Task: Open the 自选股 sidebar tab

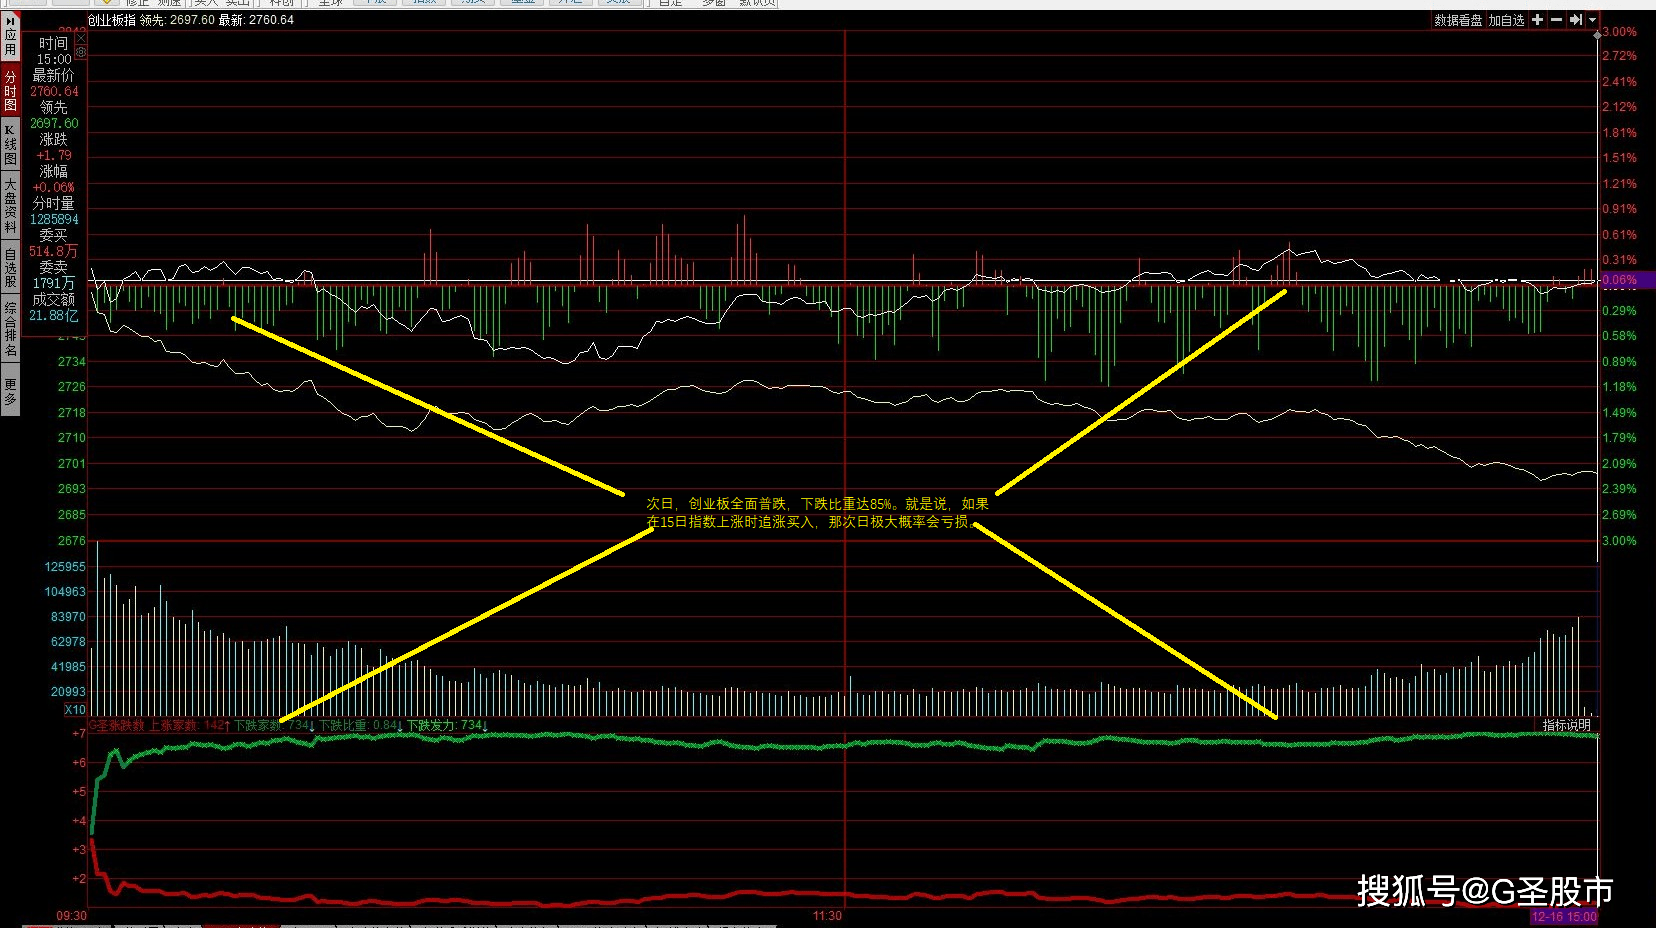Action: 10,267
